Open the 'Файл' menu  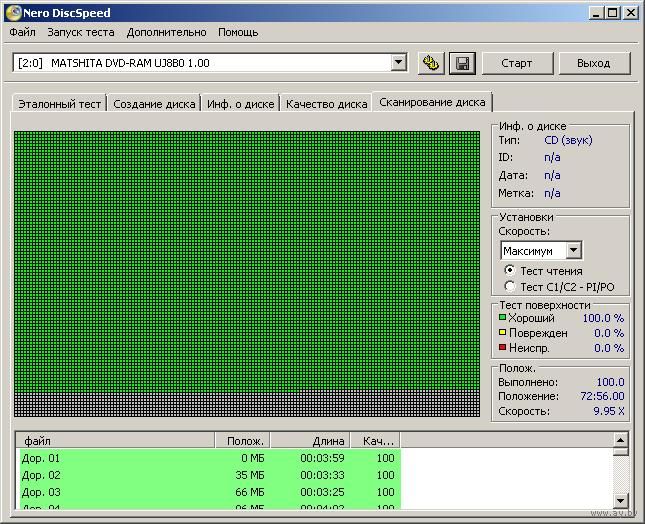pos(22,32)
